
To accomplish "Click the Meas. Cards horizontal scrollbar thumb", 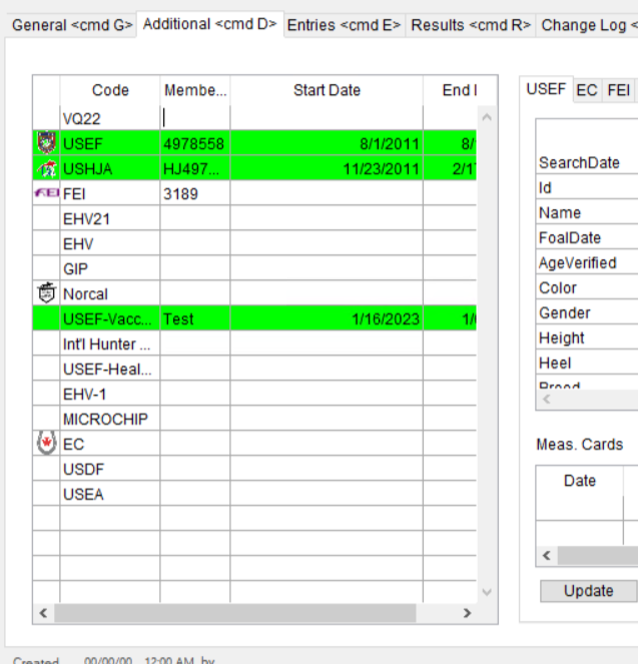I will 598,556.
